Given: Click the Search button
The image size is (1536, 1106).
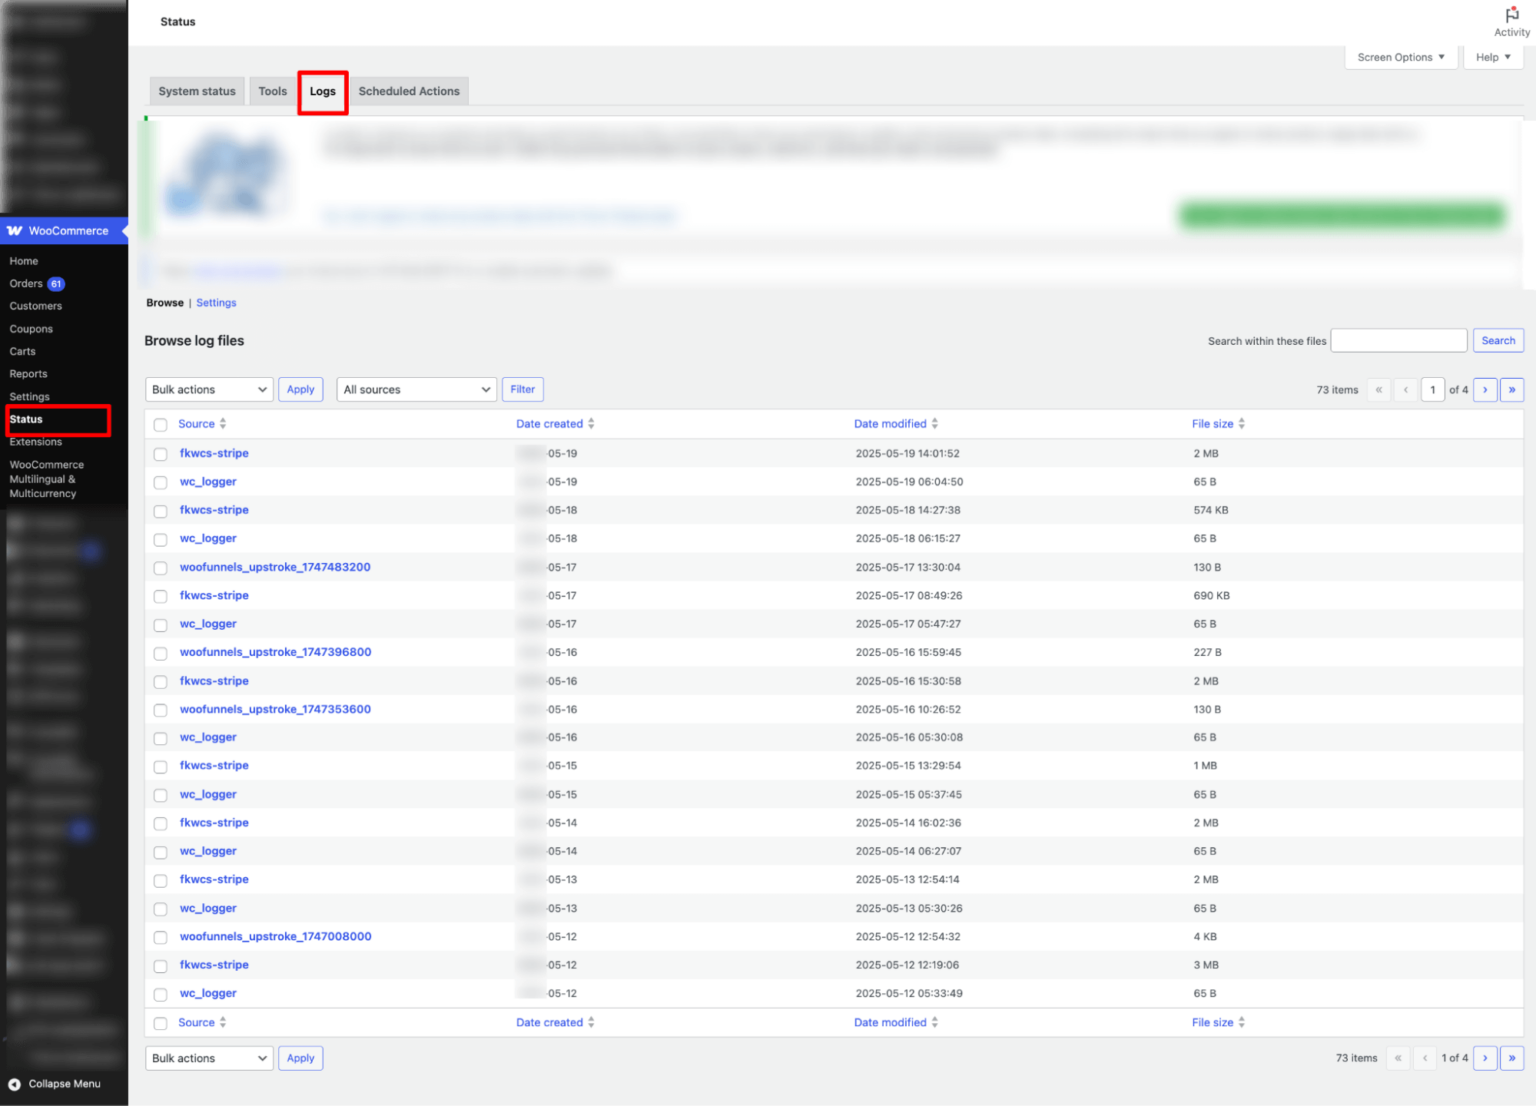Looking at the screenshot, I should (1497, 340).
